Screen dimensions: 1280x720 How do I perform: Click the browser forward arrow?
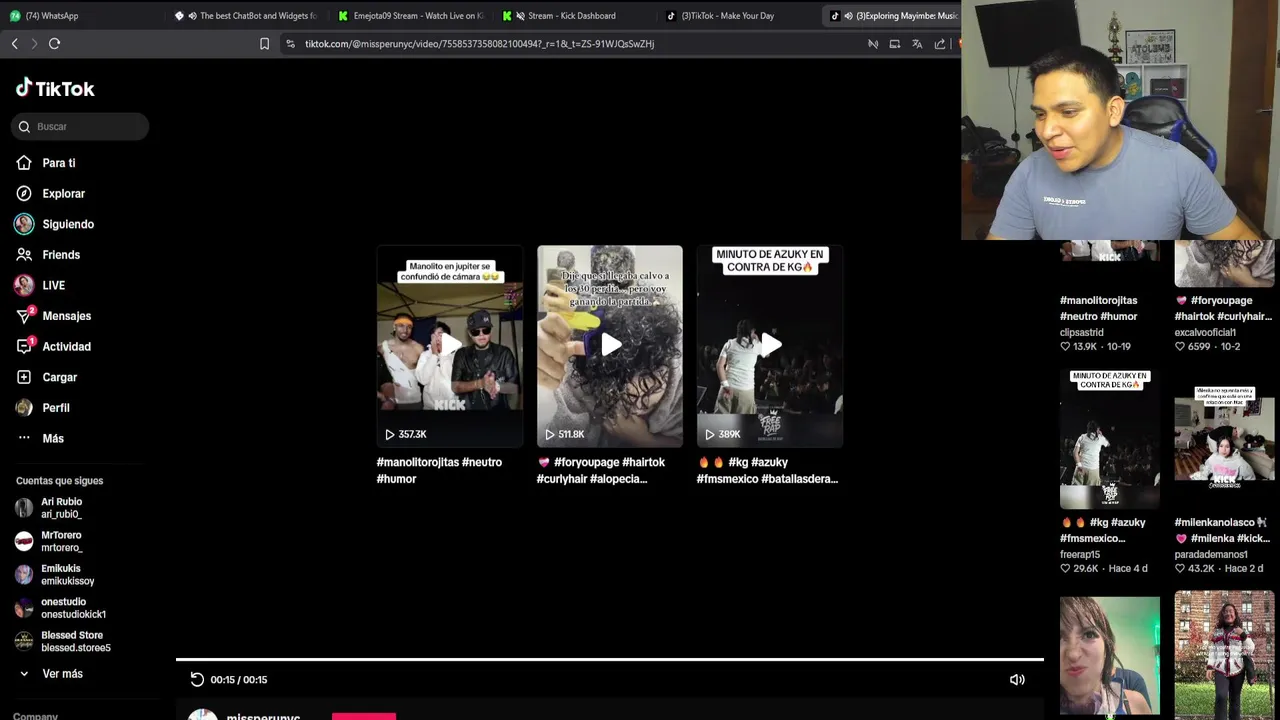point(34,44)
